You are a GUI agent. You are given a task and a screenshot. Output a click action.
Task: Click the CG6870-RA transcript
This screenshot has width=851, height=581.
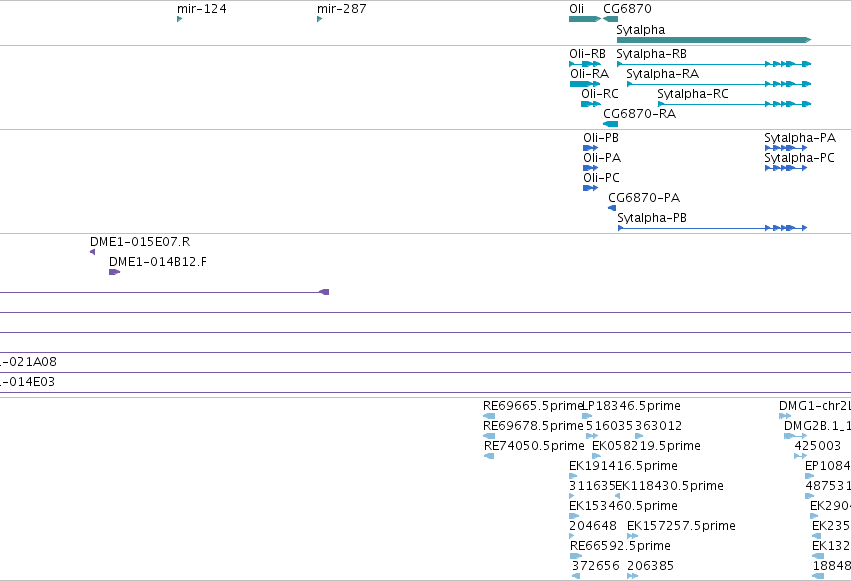click(x=611, y=124)
